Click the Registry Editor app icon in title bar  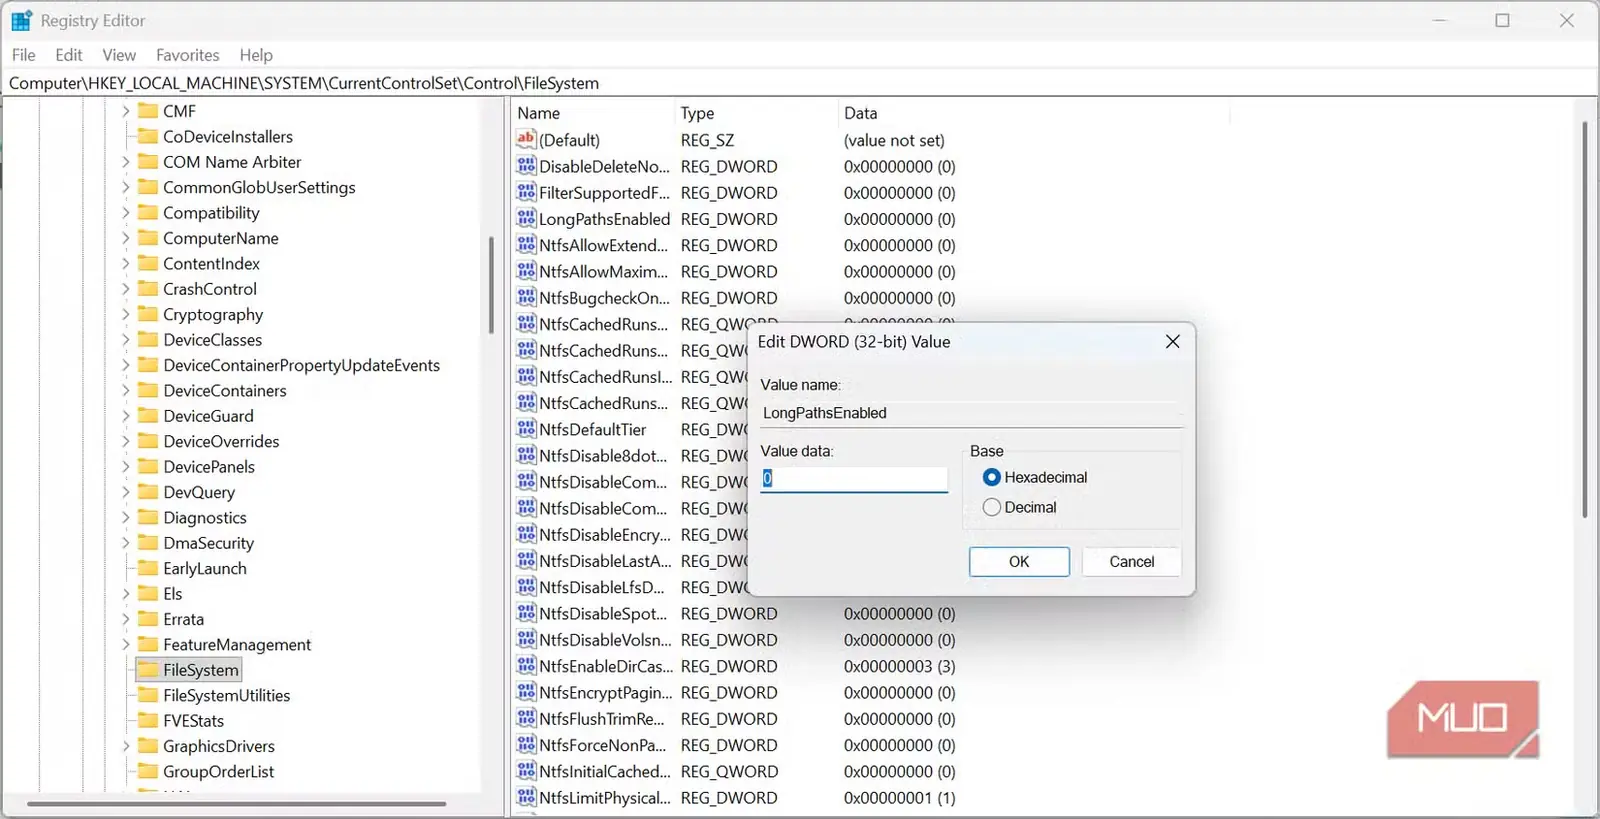coord(21,20)
